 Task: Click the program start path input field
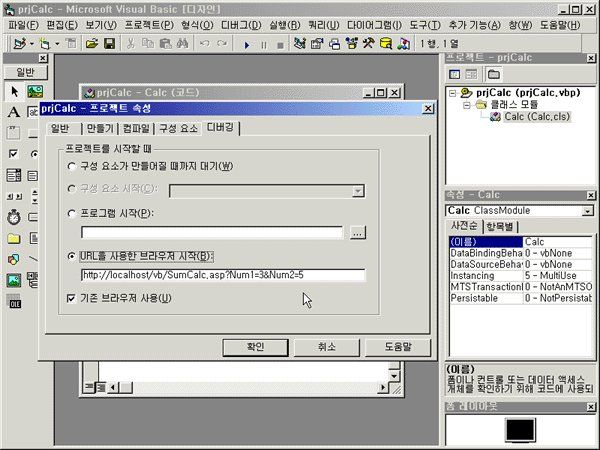point(212,233)
